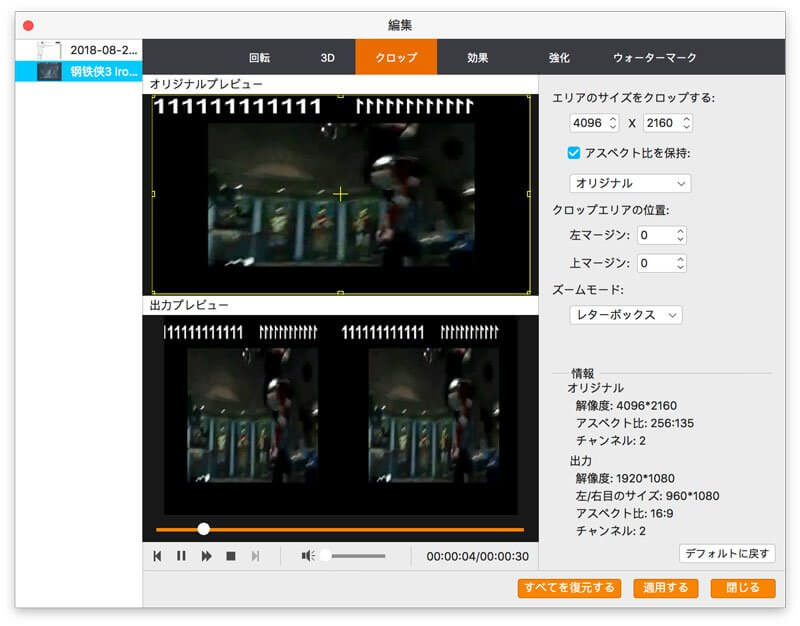Click thumbnail of 钢铁侠3 file
This screenshot has height=626, width=800.
tap(49, 71)
